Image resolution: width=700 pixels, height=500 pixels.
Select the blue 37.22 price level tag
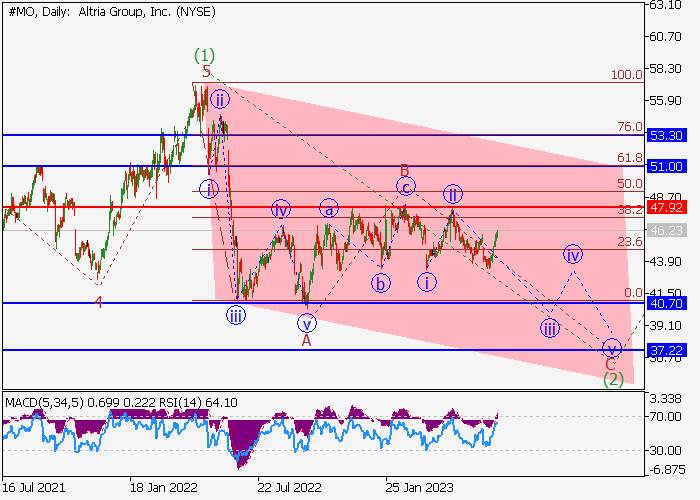click(x=667, y=350)
